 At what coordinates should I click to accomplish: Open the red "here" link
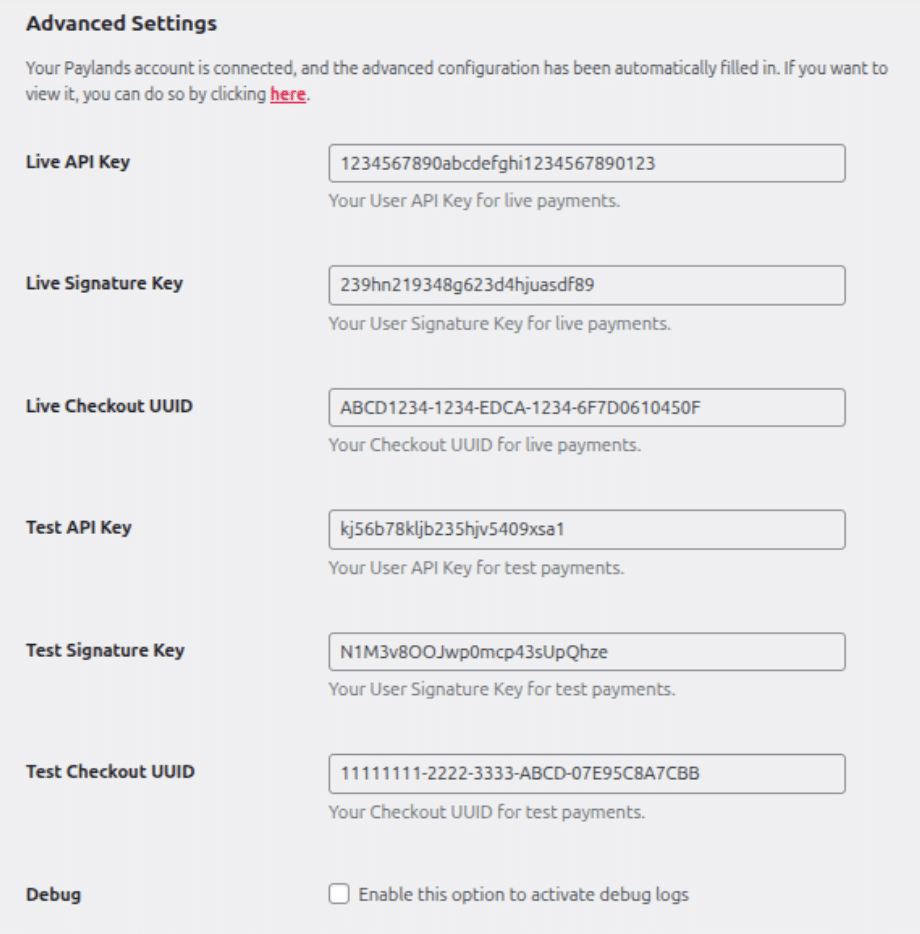(287, 96)
